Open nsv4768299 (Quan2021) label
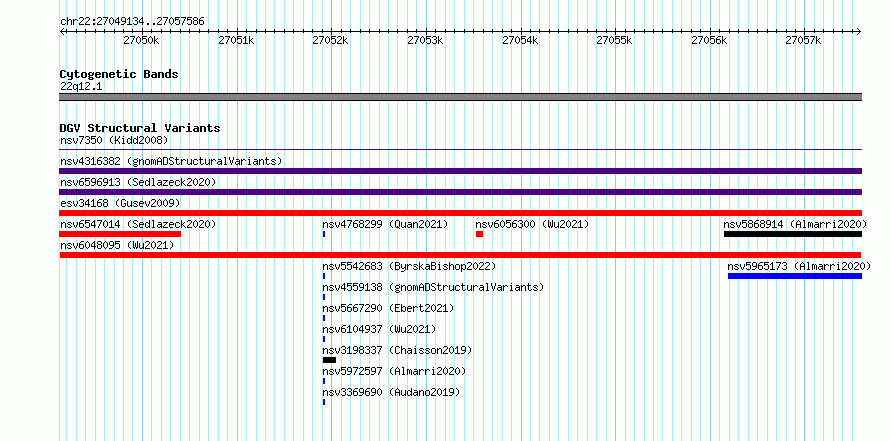This screenshot has width=890, height=441. pyautogui.click(x=385, y=224)
